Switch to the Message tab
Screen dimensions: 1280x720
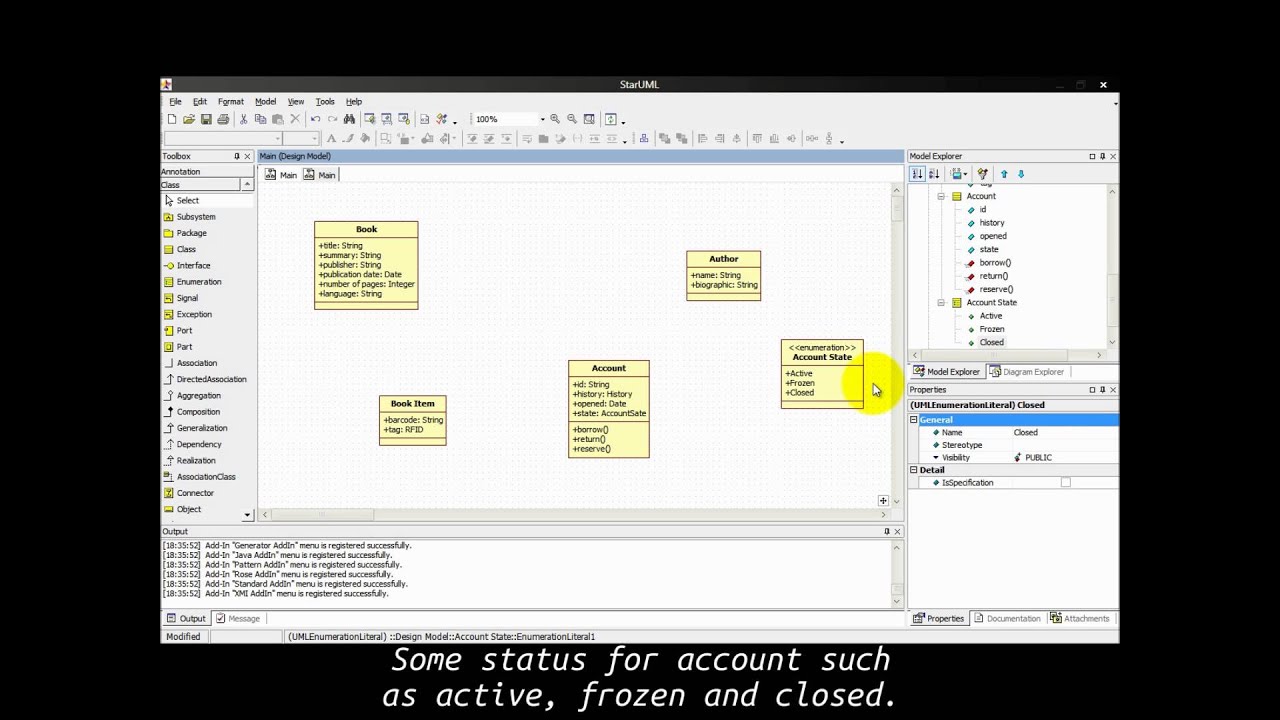coord(238,618)
